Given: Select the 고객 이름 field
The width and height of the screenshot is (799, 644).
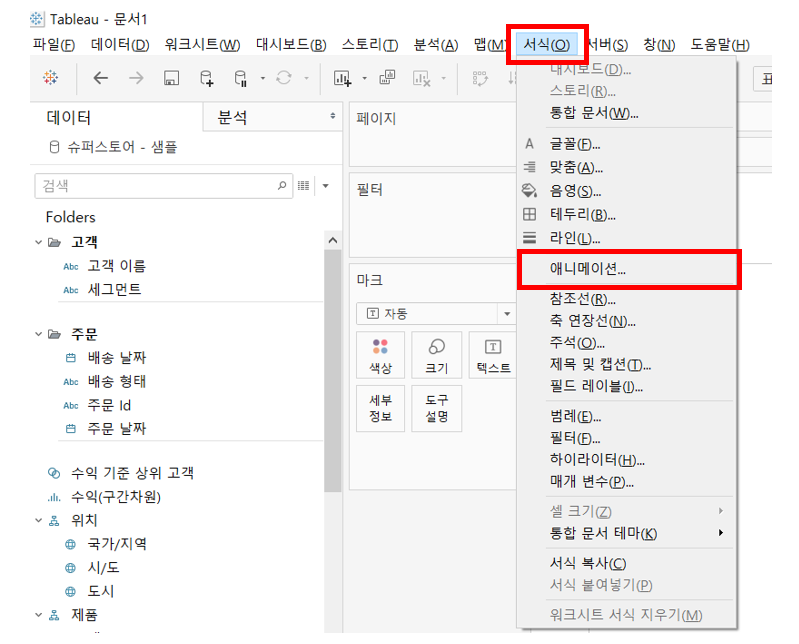Looking at the screenshot, I should 117,266.
